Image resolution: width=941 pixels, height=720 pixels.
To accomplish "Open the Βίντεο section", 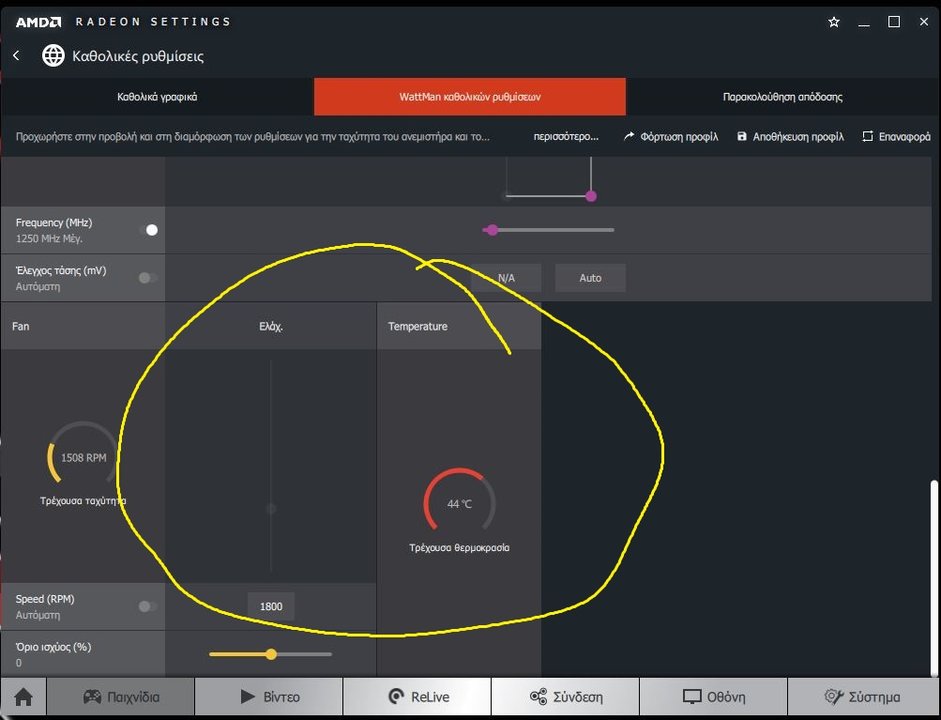I will pyautogui.click(x=269, y=697).
